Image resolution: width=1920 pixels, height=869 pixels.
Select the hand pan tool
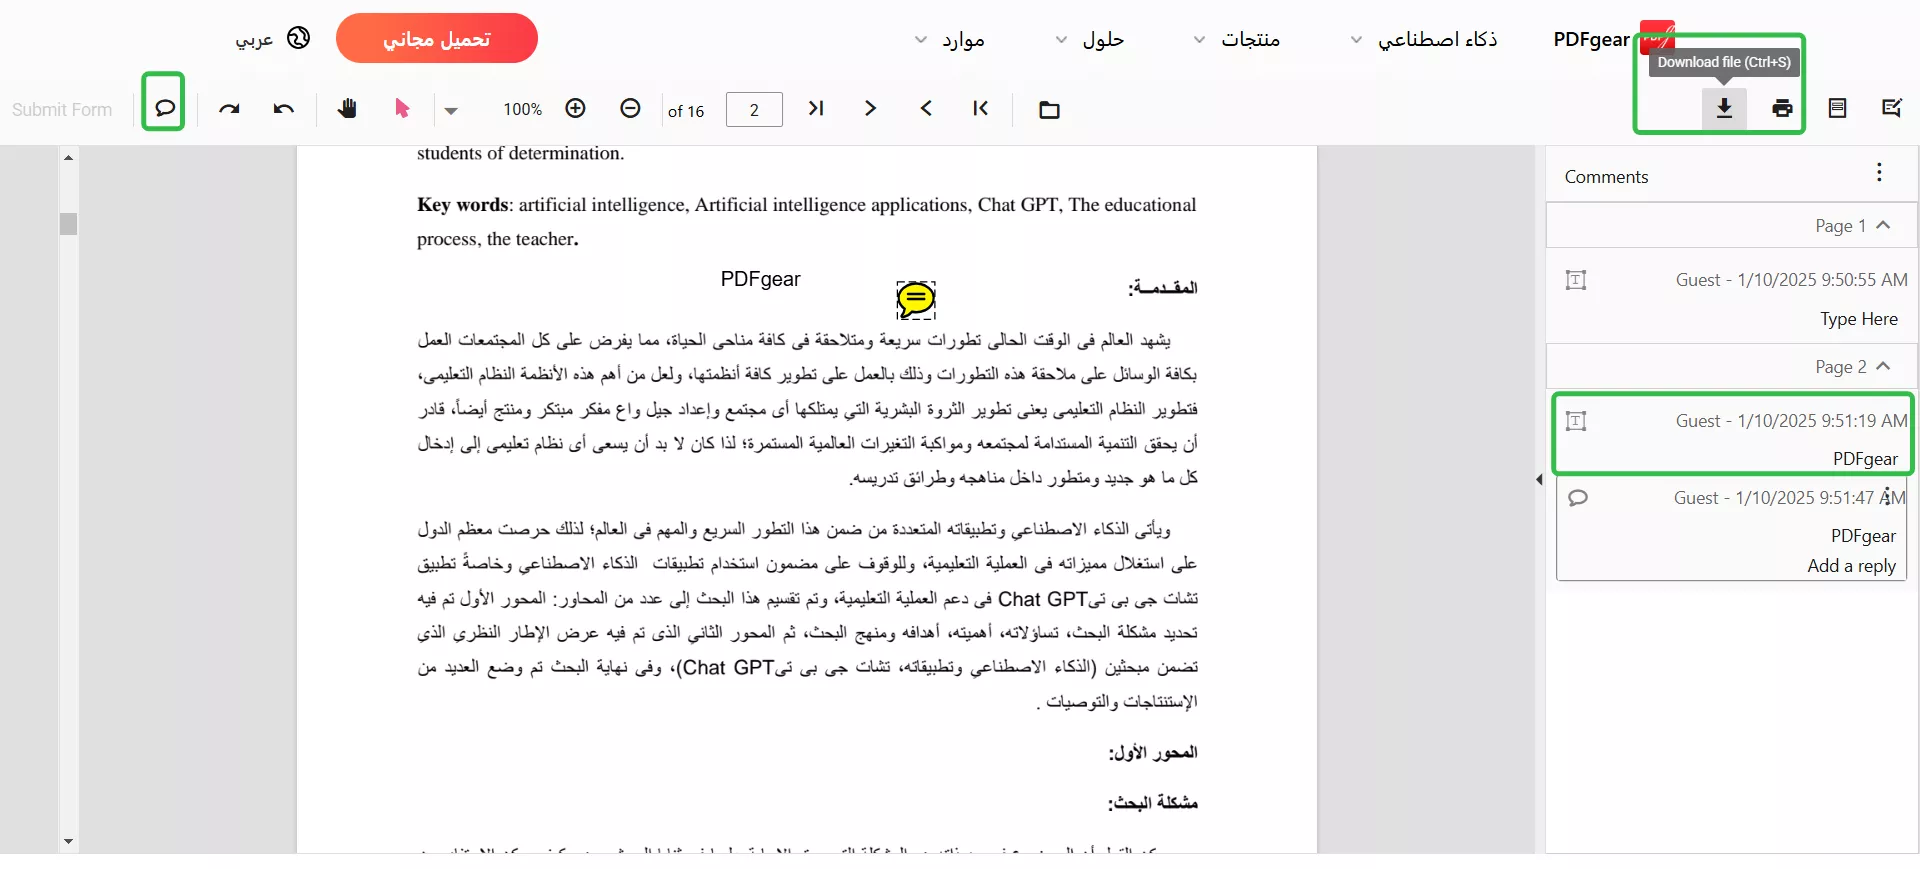click(x=347, y=108)
